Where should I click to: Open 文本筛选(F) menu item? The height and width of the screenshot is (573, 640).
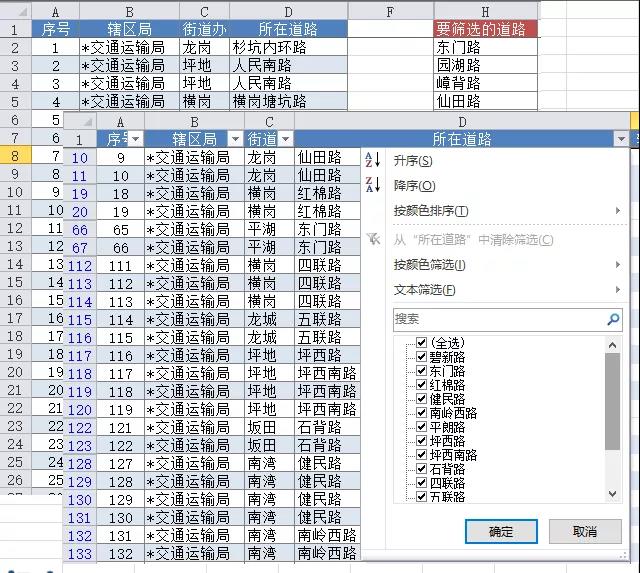coord(424,290)
